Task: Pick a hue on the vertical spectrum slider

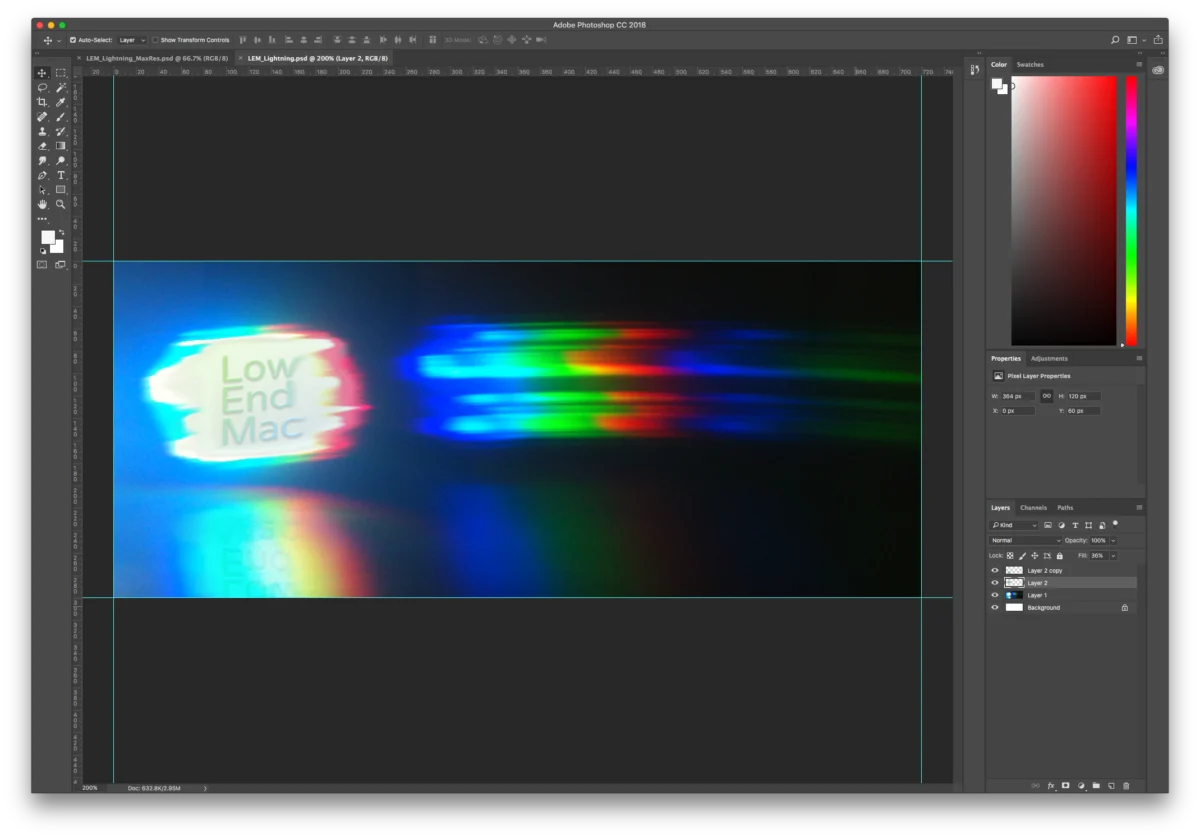Action: [x=1131, y=211]
